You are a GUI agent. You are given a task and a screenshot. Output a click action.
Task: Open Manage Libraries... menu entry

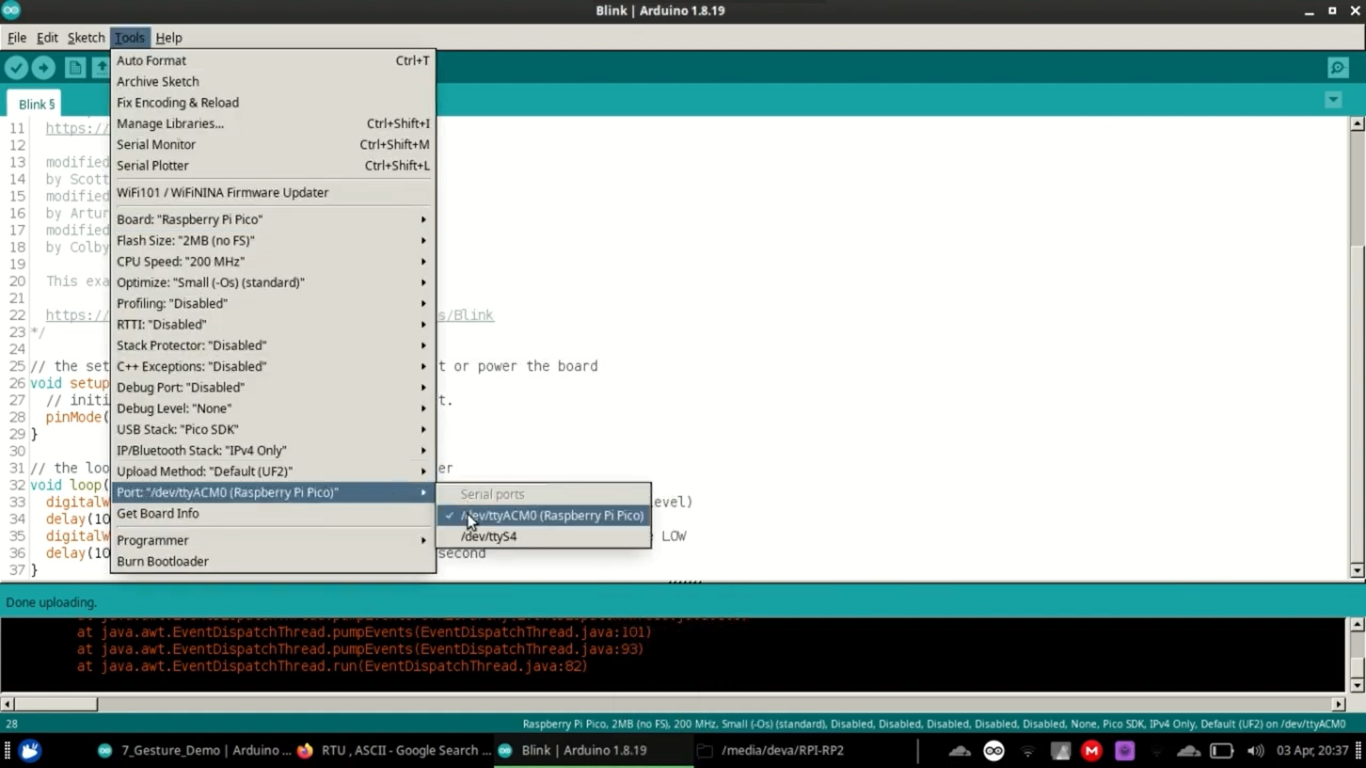273,123
